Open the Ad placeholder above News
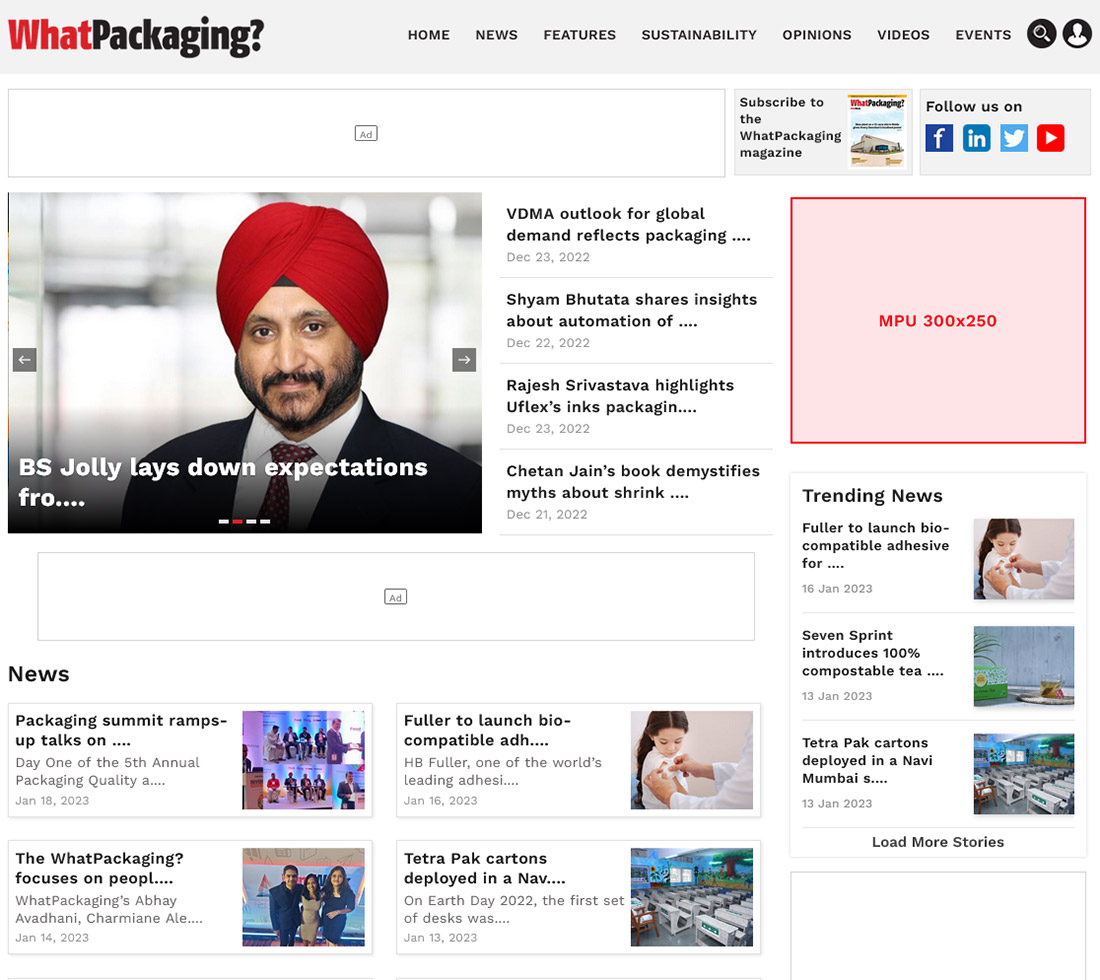 coord(396,596)
